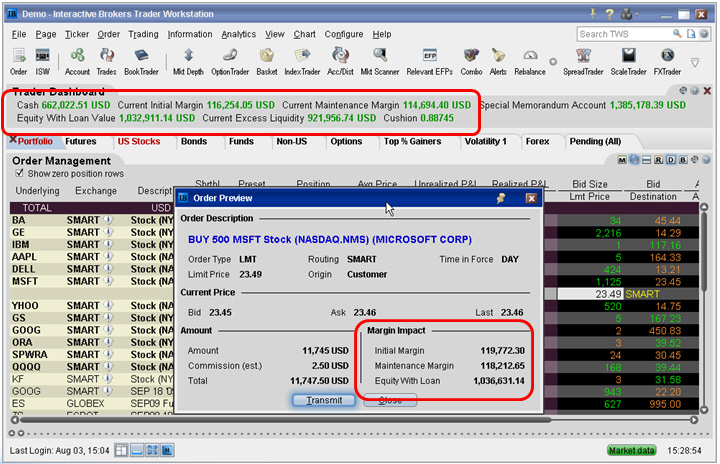Open the Alerts bell icon

coord(498,62)
